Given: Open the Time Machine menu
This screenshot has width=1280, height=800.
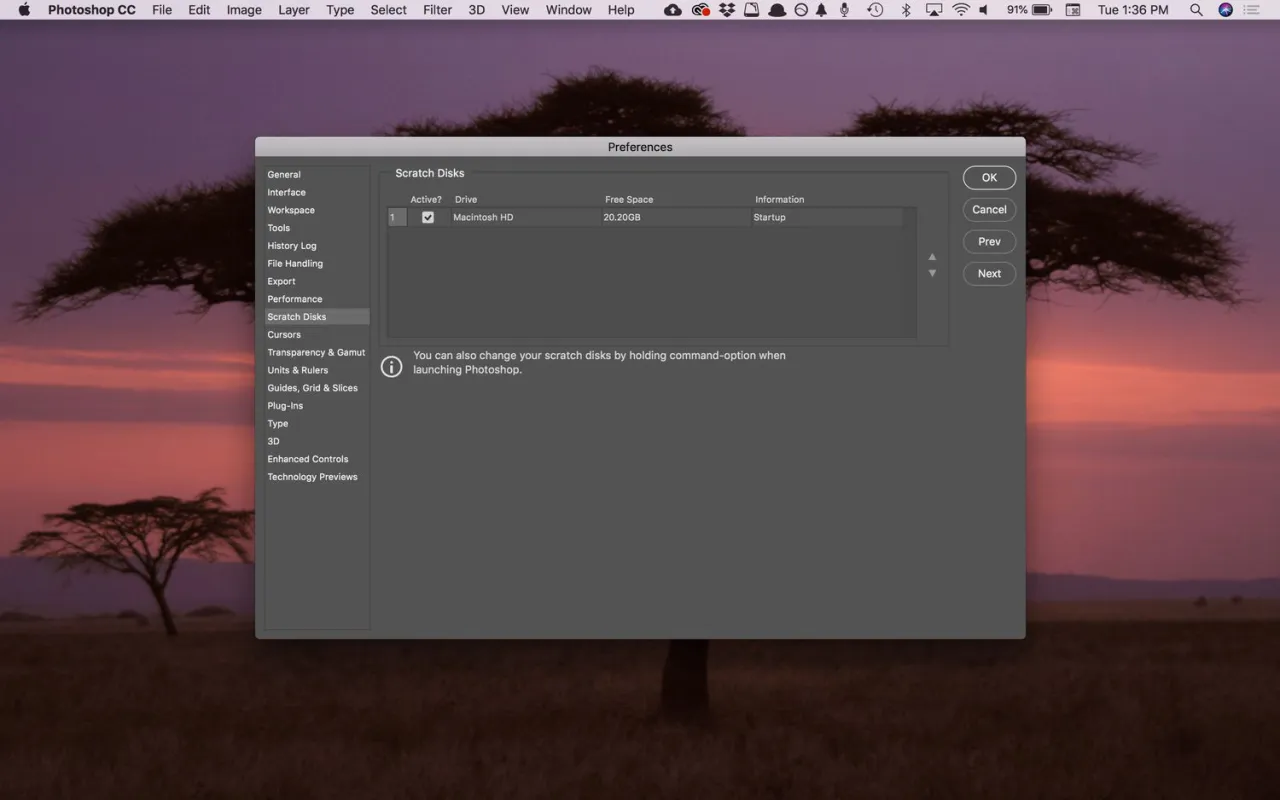Looking at the screenshot, I should (874, 10).
